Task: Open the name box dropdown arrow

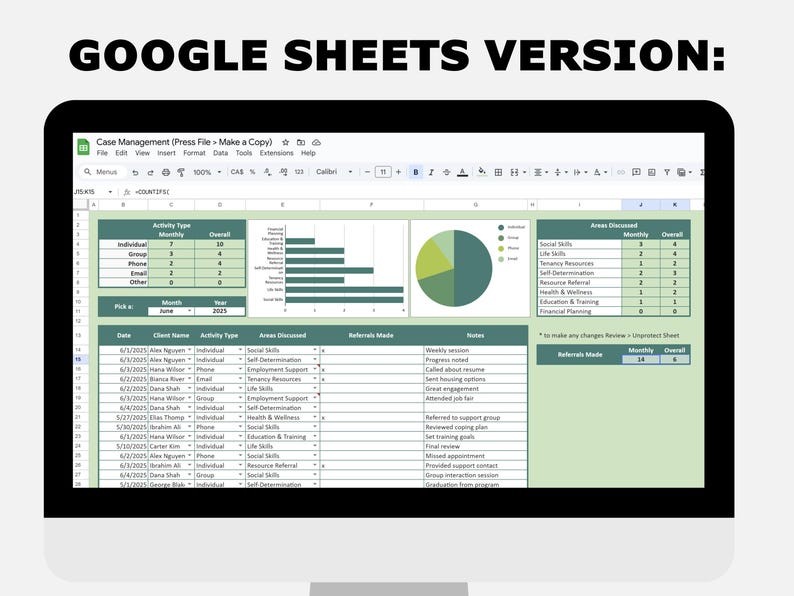Action: click(110, 192)
